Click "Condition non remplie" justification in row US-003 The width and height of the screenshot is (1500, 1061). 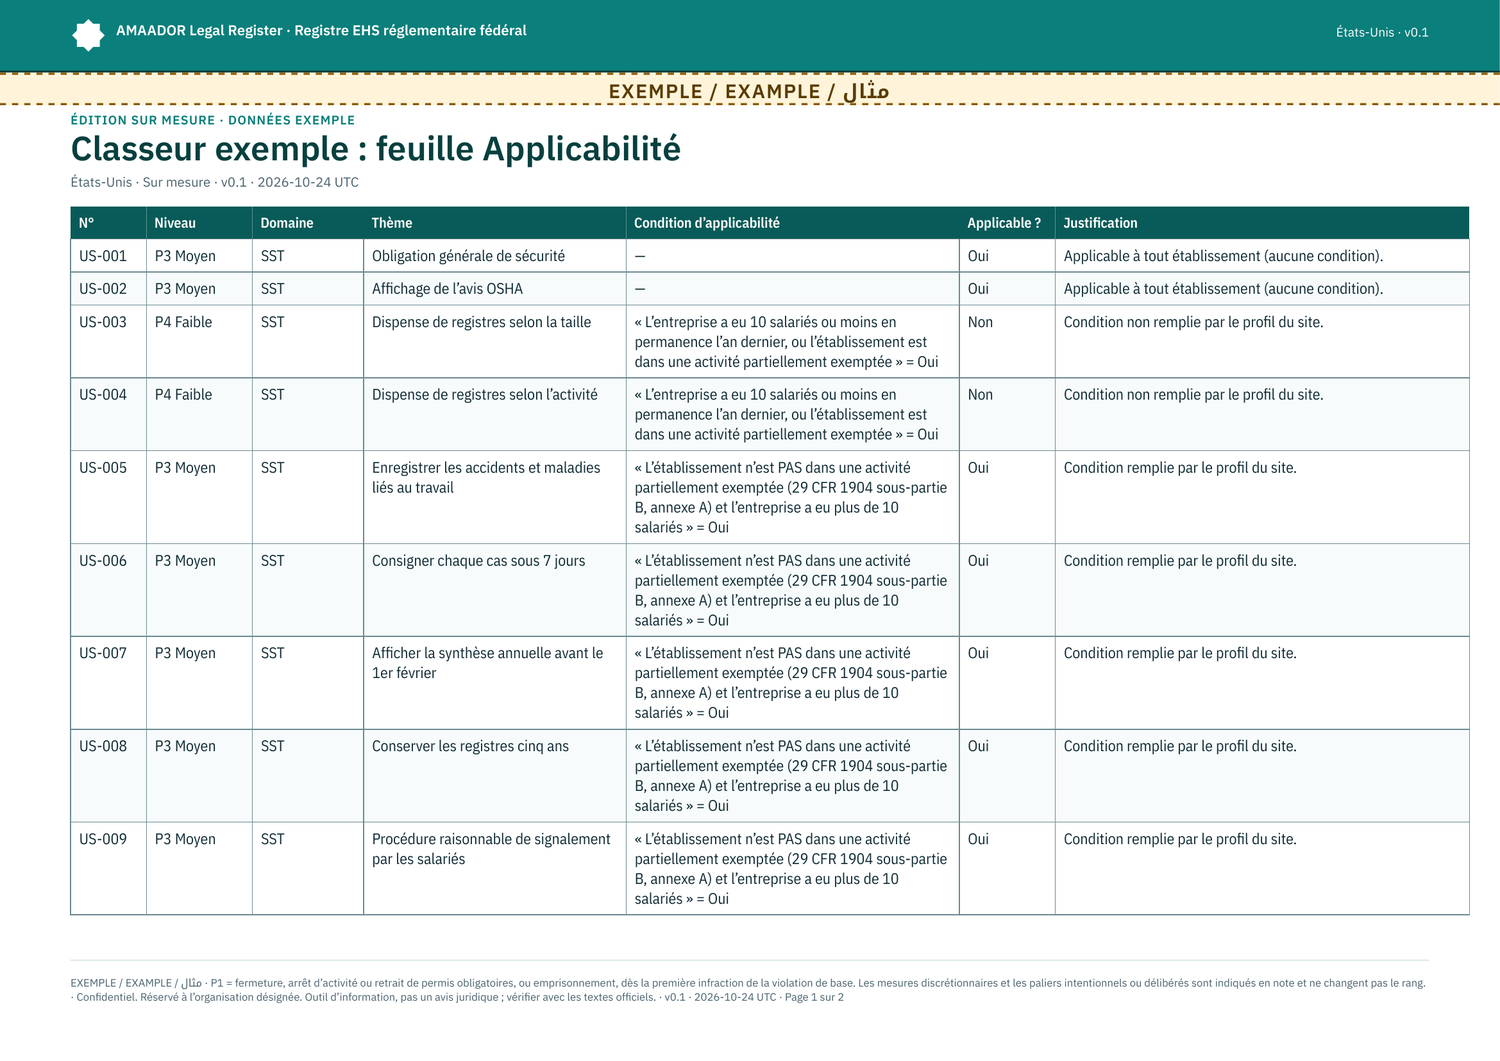(x=1193, y=322)
